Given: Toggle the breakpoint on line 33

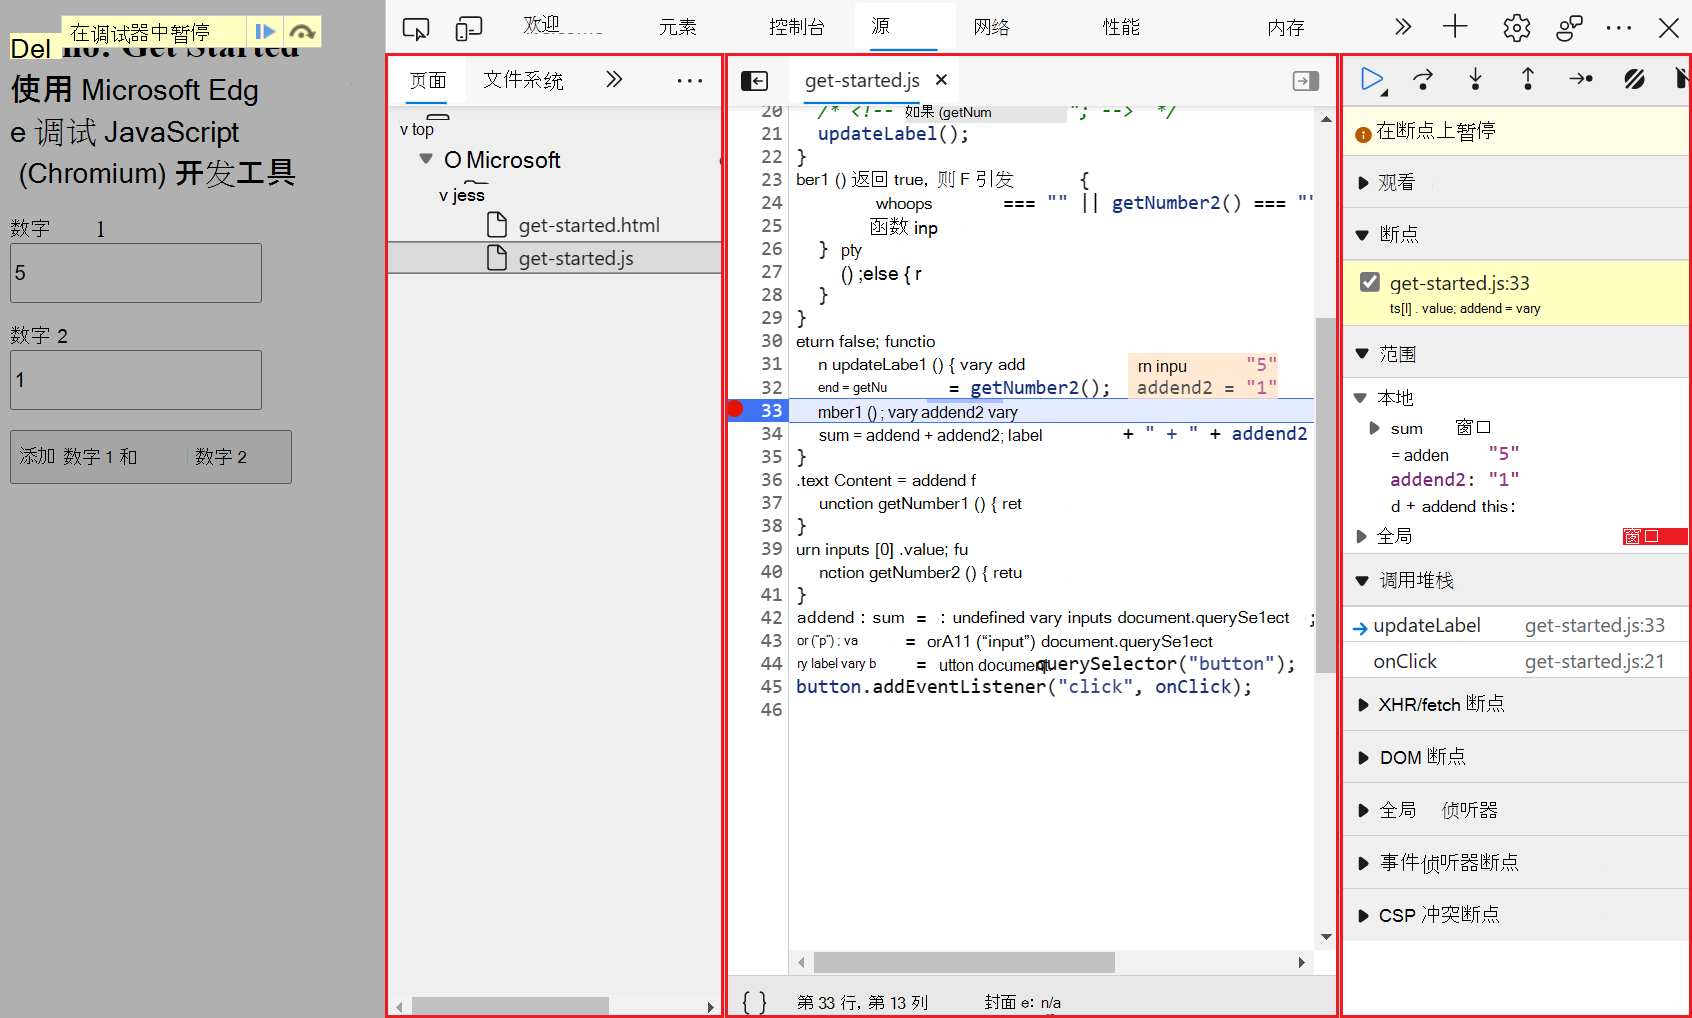Looking at the screenshot, I should pos(736,409).
